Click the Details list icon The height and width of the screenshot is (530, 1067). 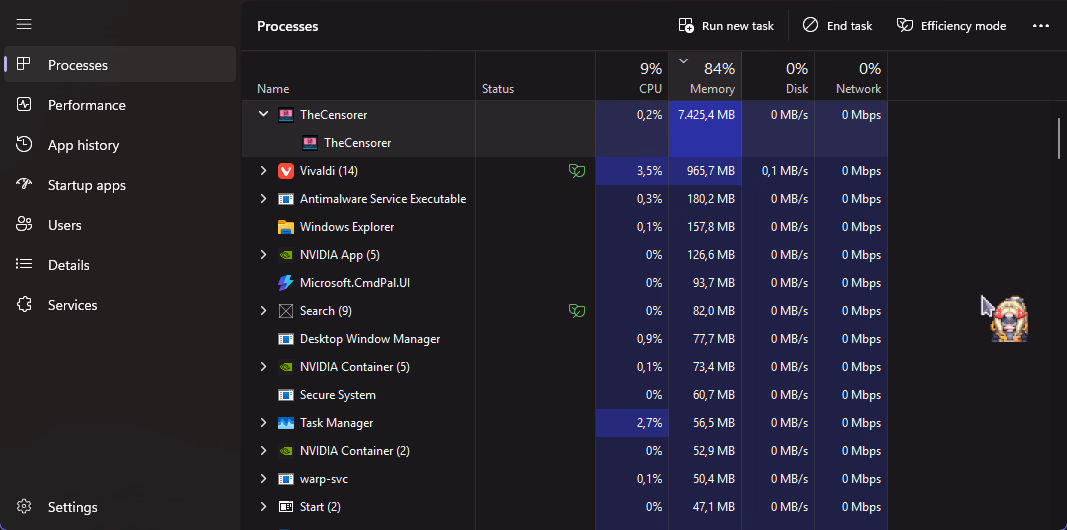coord(24,264)
